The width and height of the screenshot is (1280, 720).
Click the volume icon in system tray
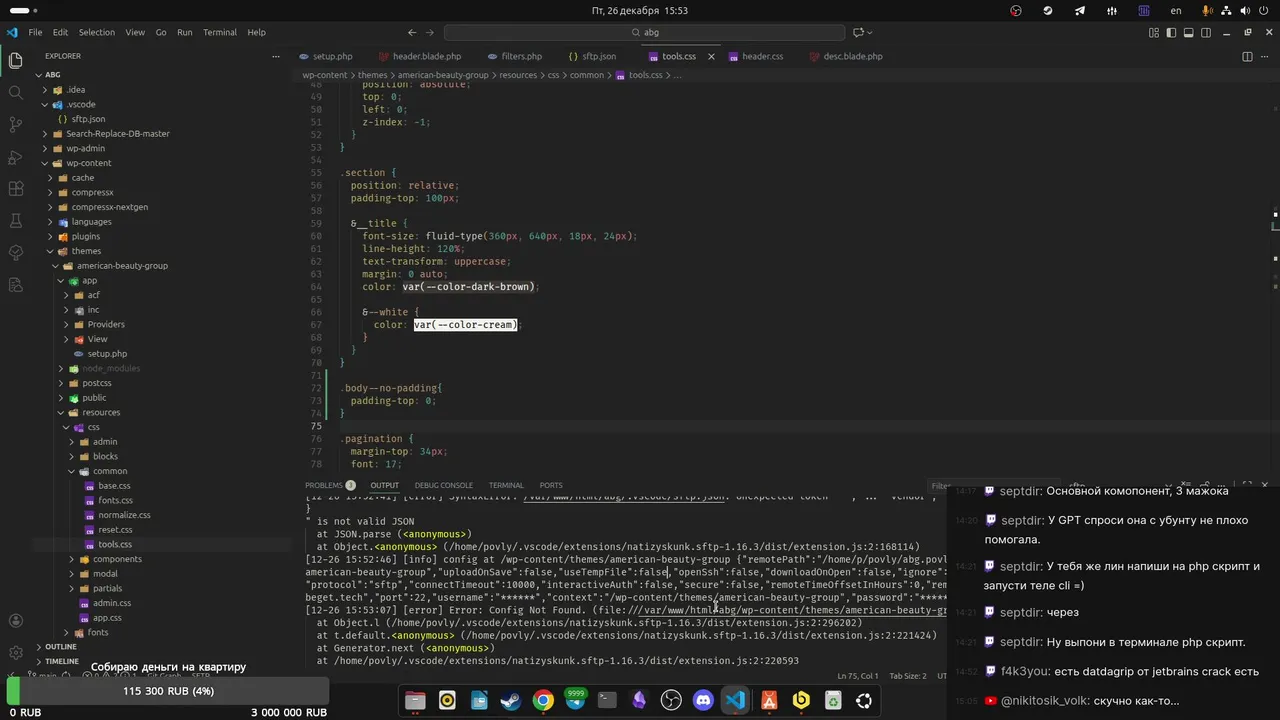(1245, 10)
